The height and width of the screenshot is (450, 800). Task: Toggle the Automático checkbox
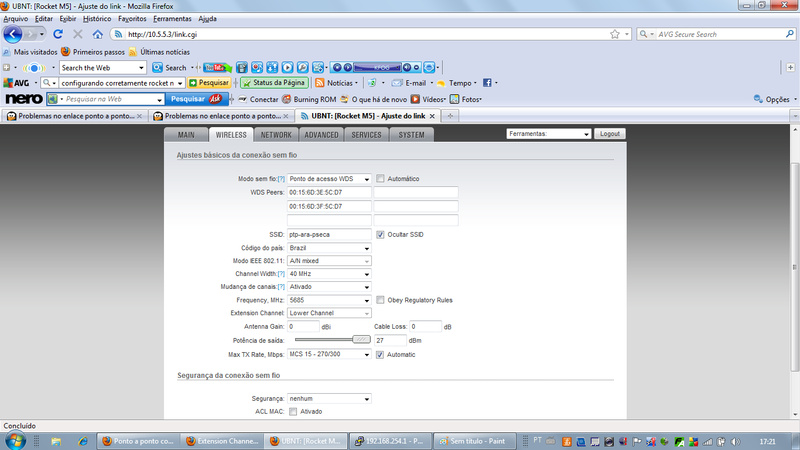[380, 178]
